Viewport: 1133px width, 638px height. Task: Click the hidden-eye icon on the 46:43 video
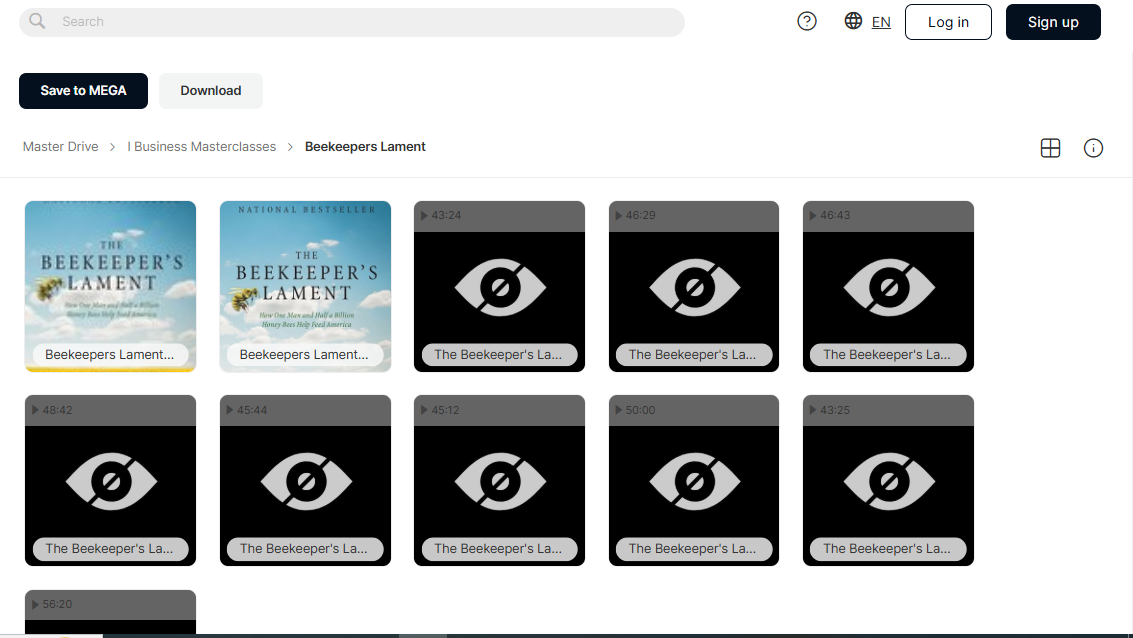click(889, 288)
